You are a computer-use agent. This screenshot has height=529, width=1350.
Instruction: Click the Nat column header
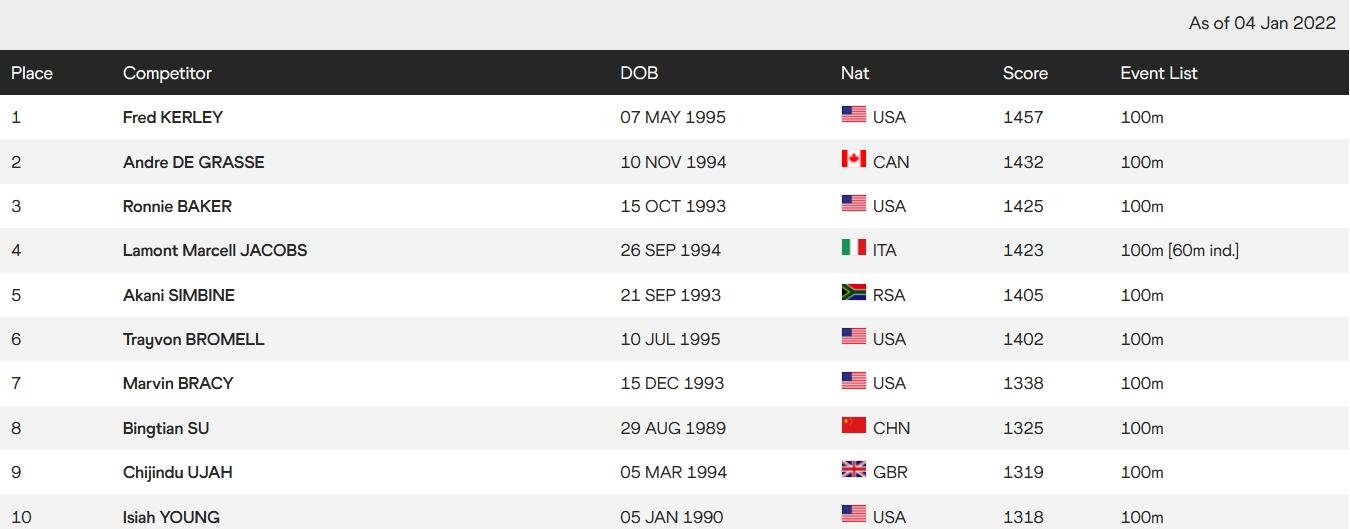point(855,73)
